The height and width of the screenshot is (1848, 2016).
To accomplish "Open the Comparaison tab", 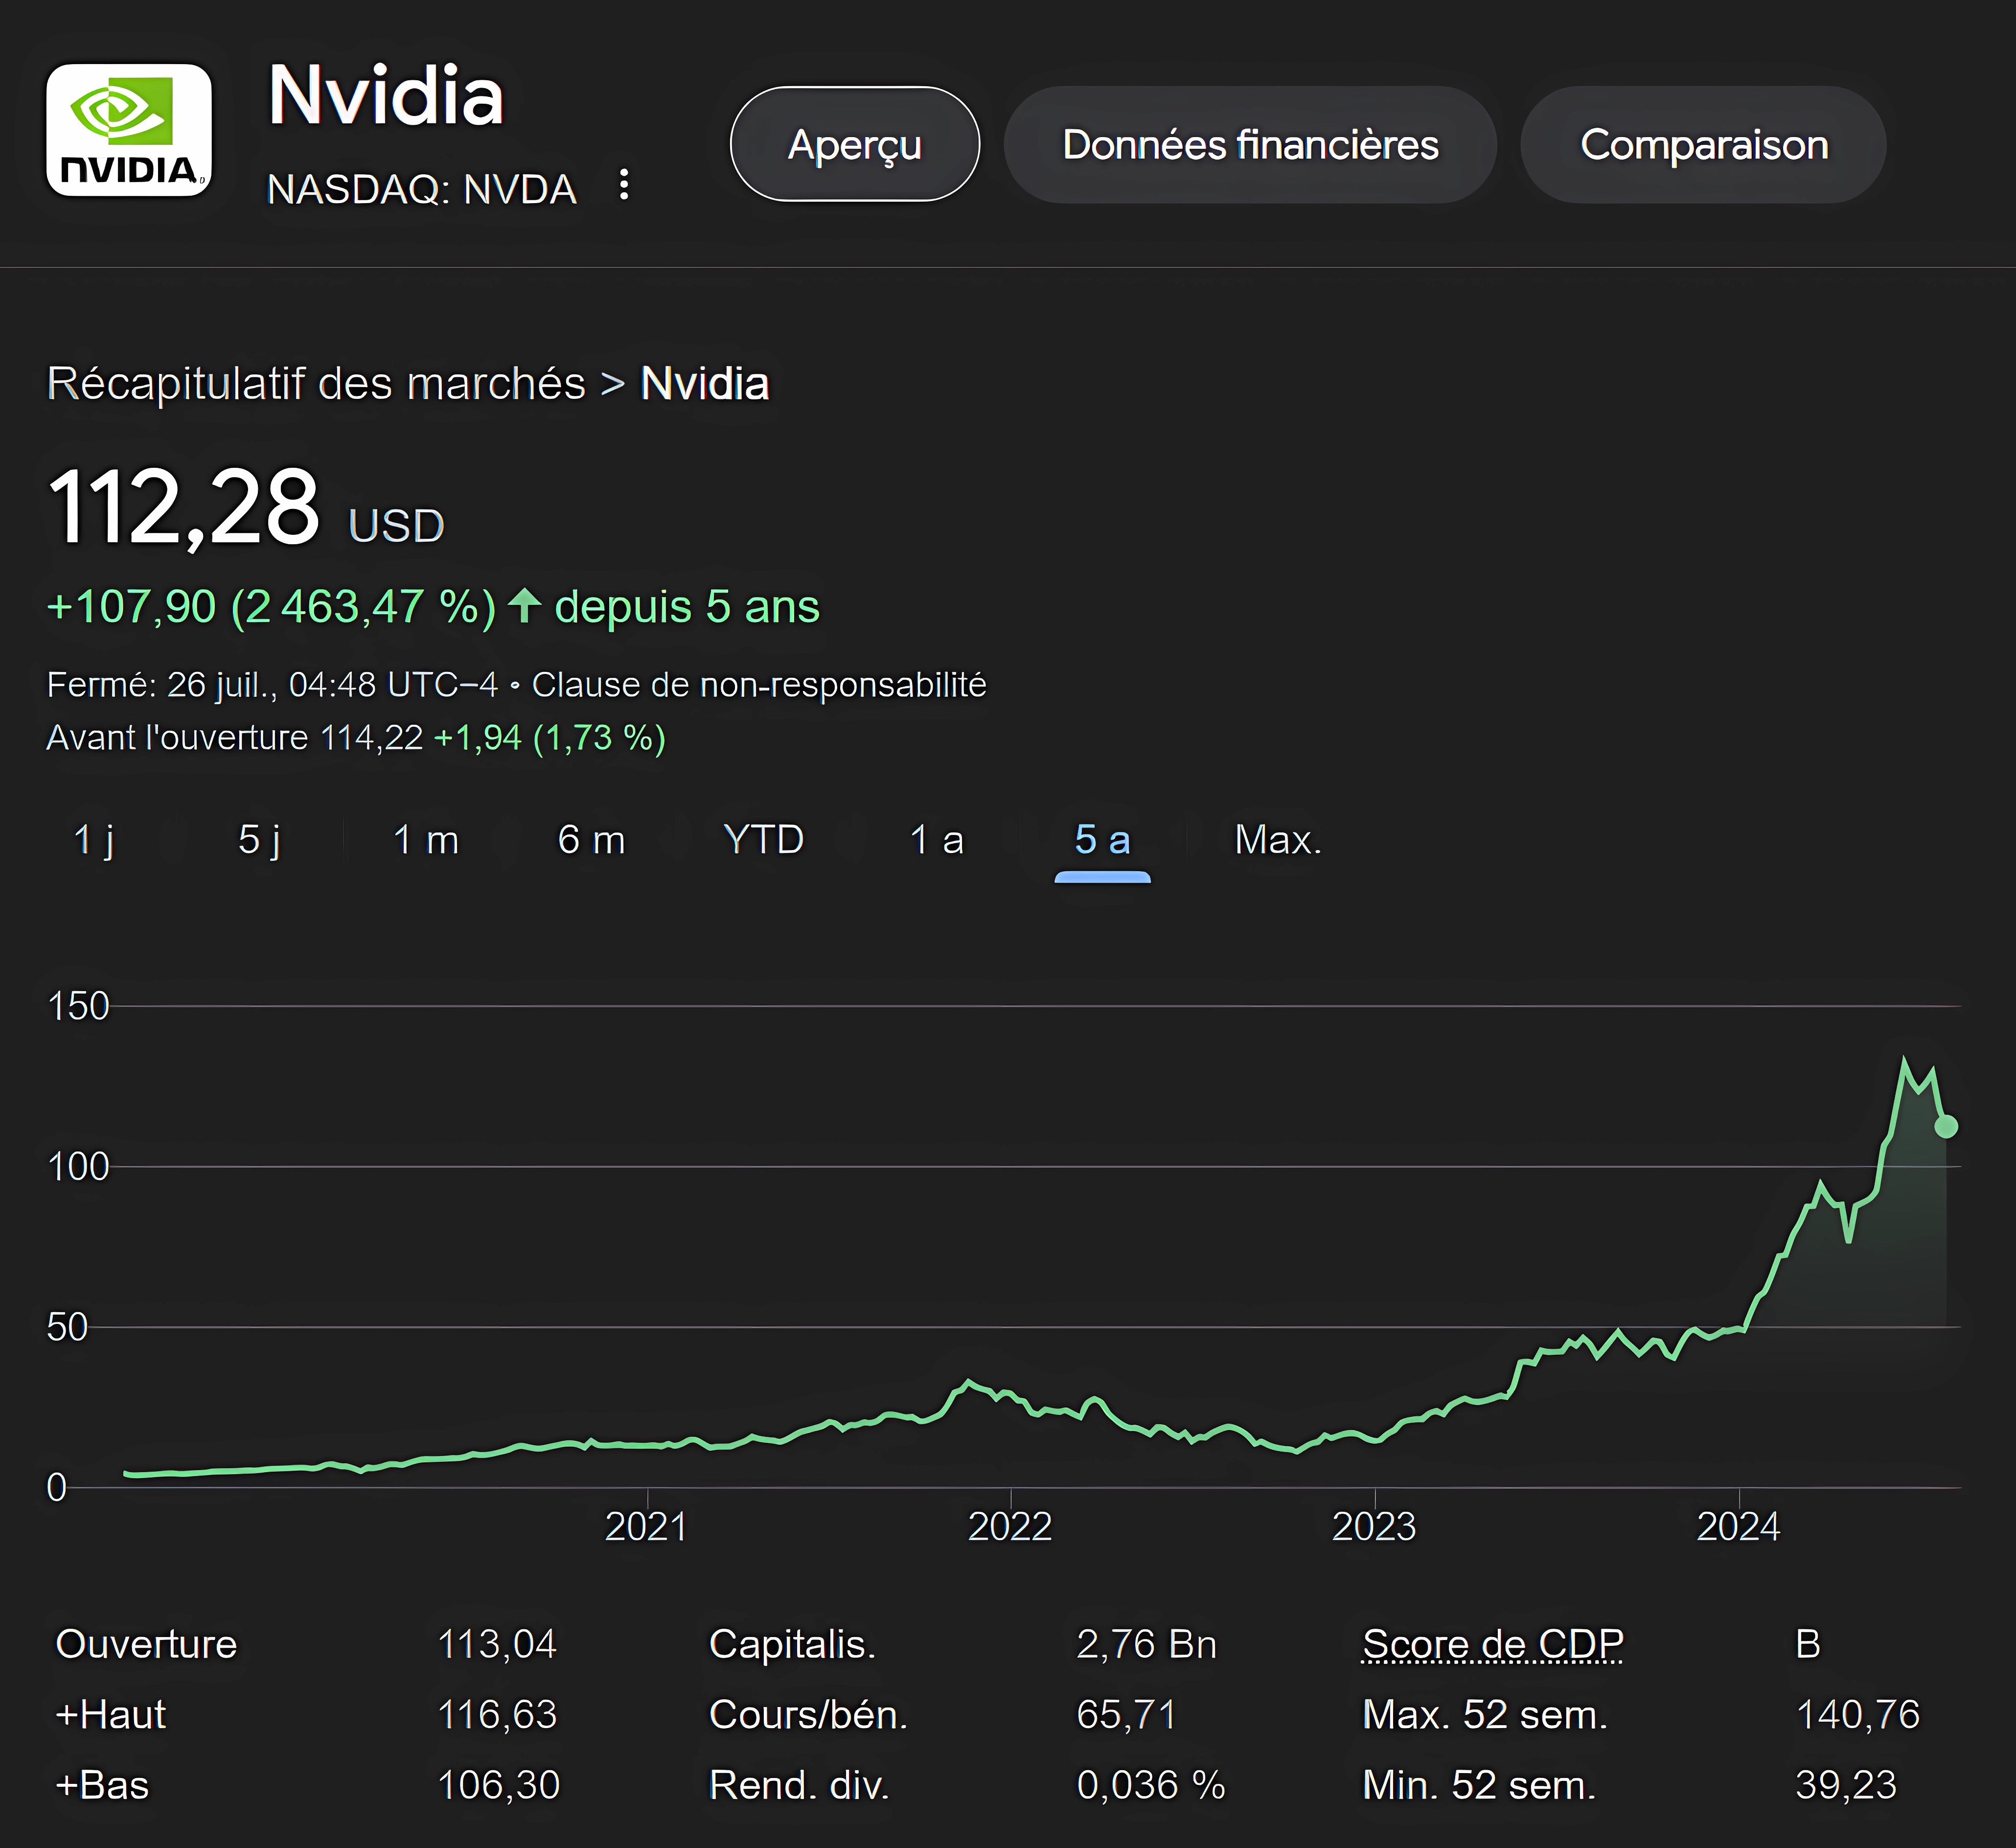I will coord(1703,145).
